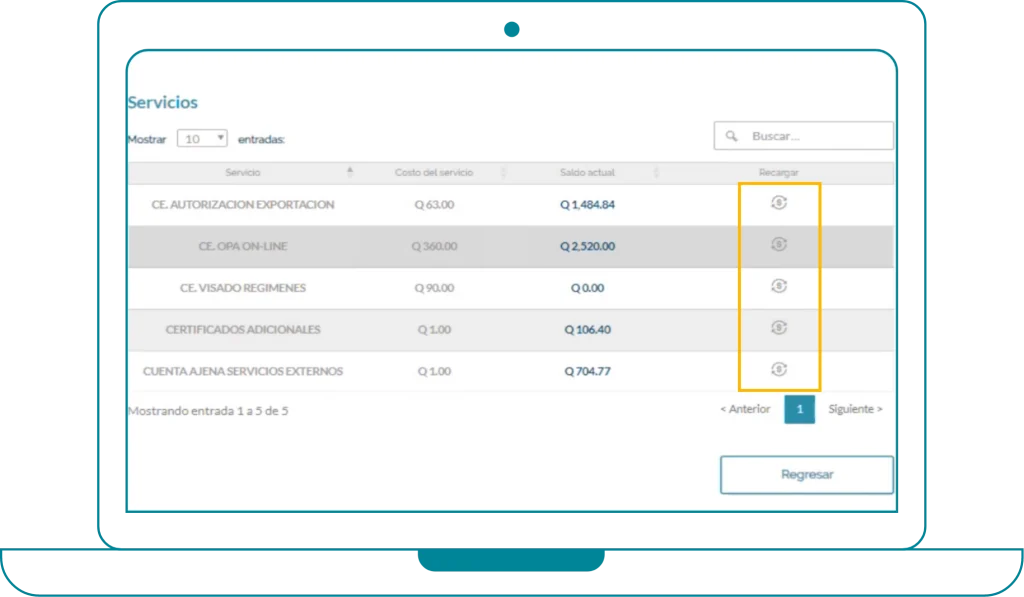
Task: Click recharge icon for CE. AUTORIZACION EXPORTACION
Action: coord(779,203)
